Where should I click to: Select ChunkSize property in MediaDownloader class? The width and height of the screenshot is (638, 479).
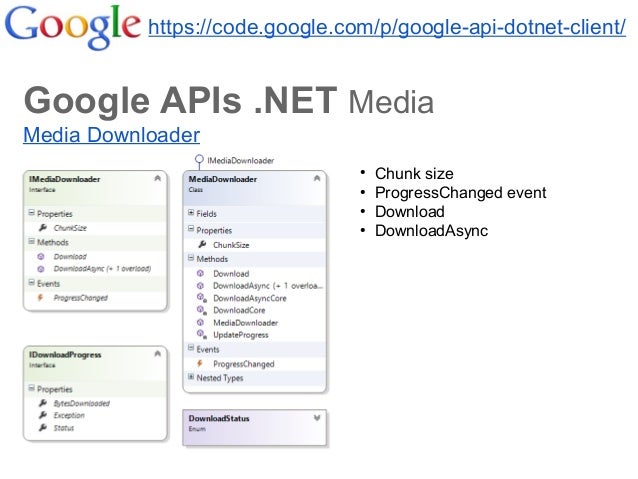[x=231, y=245]
